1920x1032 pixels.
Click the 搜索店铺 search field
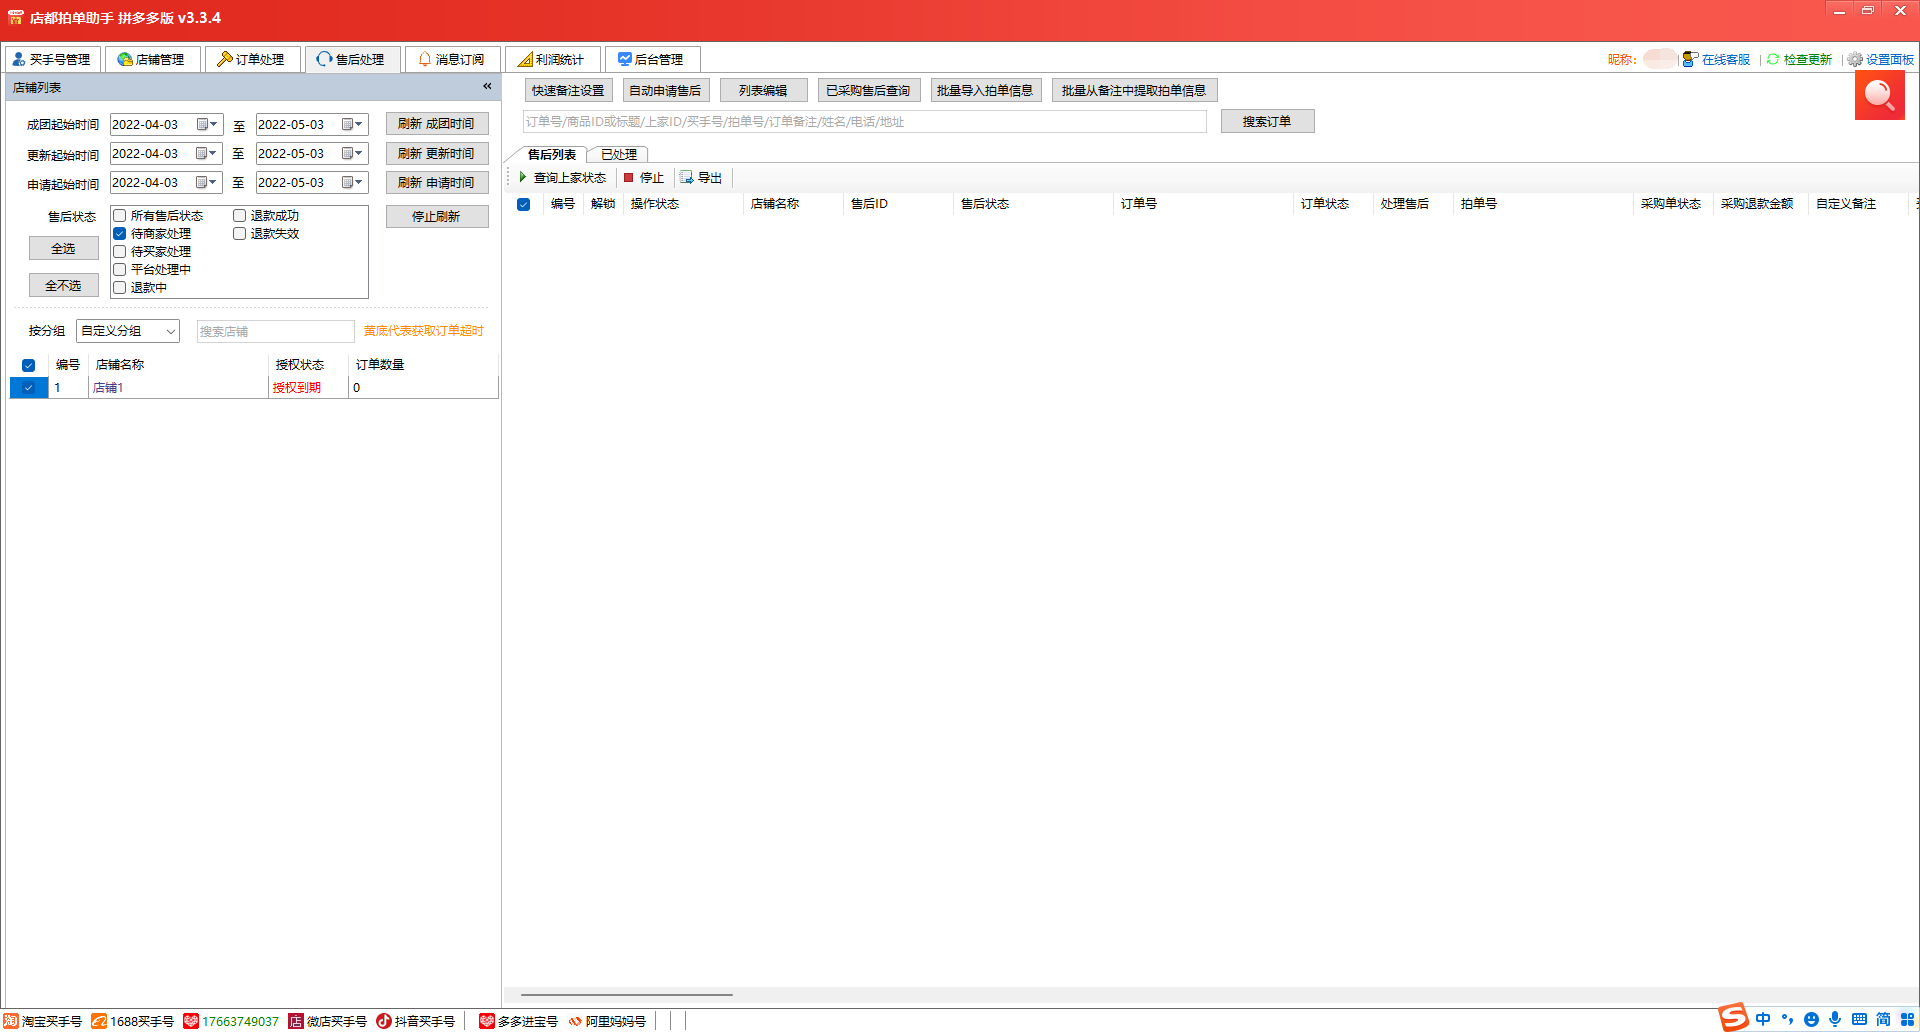pyautogui.click(x=275, y=331)
